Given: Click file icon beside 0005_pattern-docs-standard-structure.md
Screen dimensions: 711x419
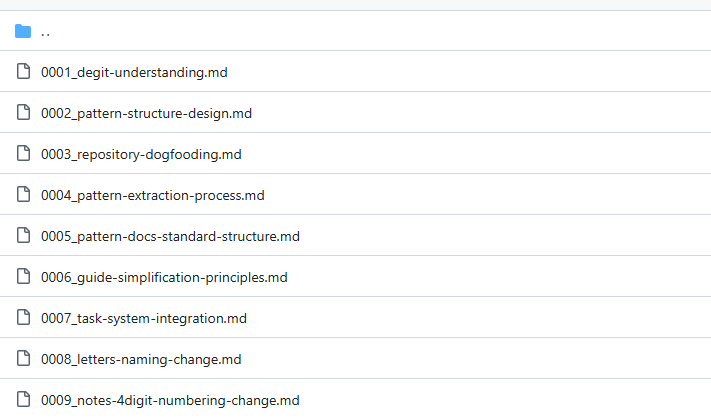Looking at the screenshot, I should tap(23, 236).
